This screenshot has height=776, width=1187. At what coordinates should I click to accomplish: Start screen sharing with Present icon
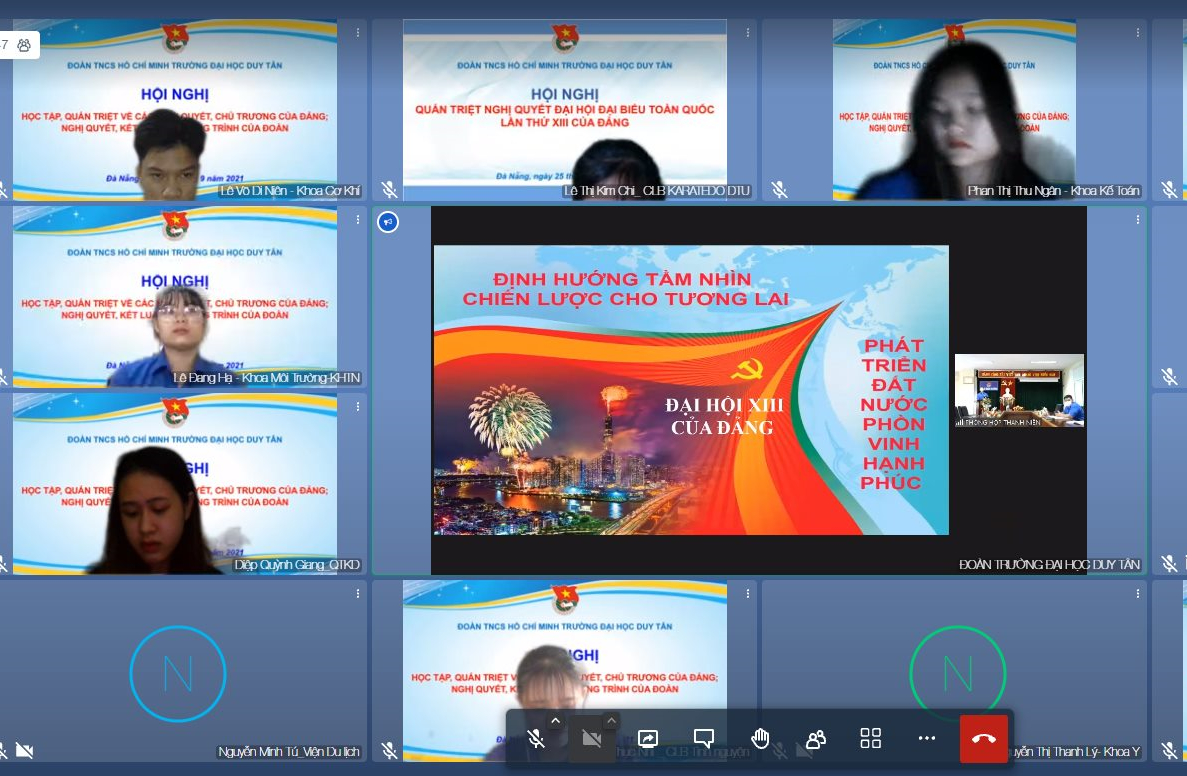648,738
